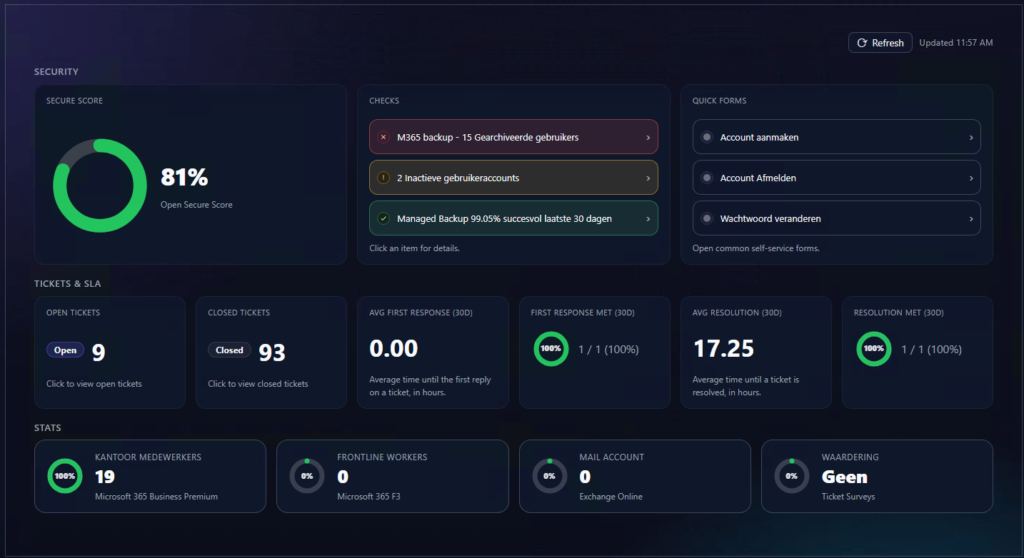Open the Managed Backup 99.05% check

tap(513, 218)
